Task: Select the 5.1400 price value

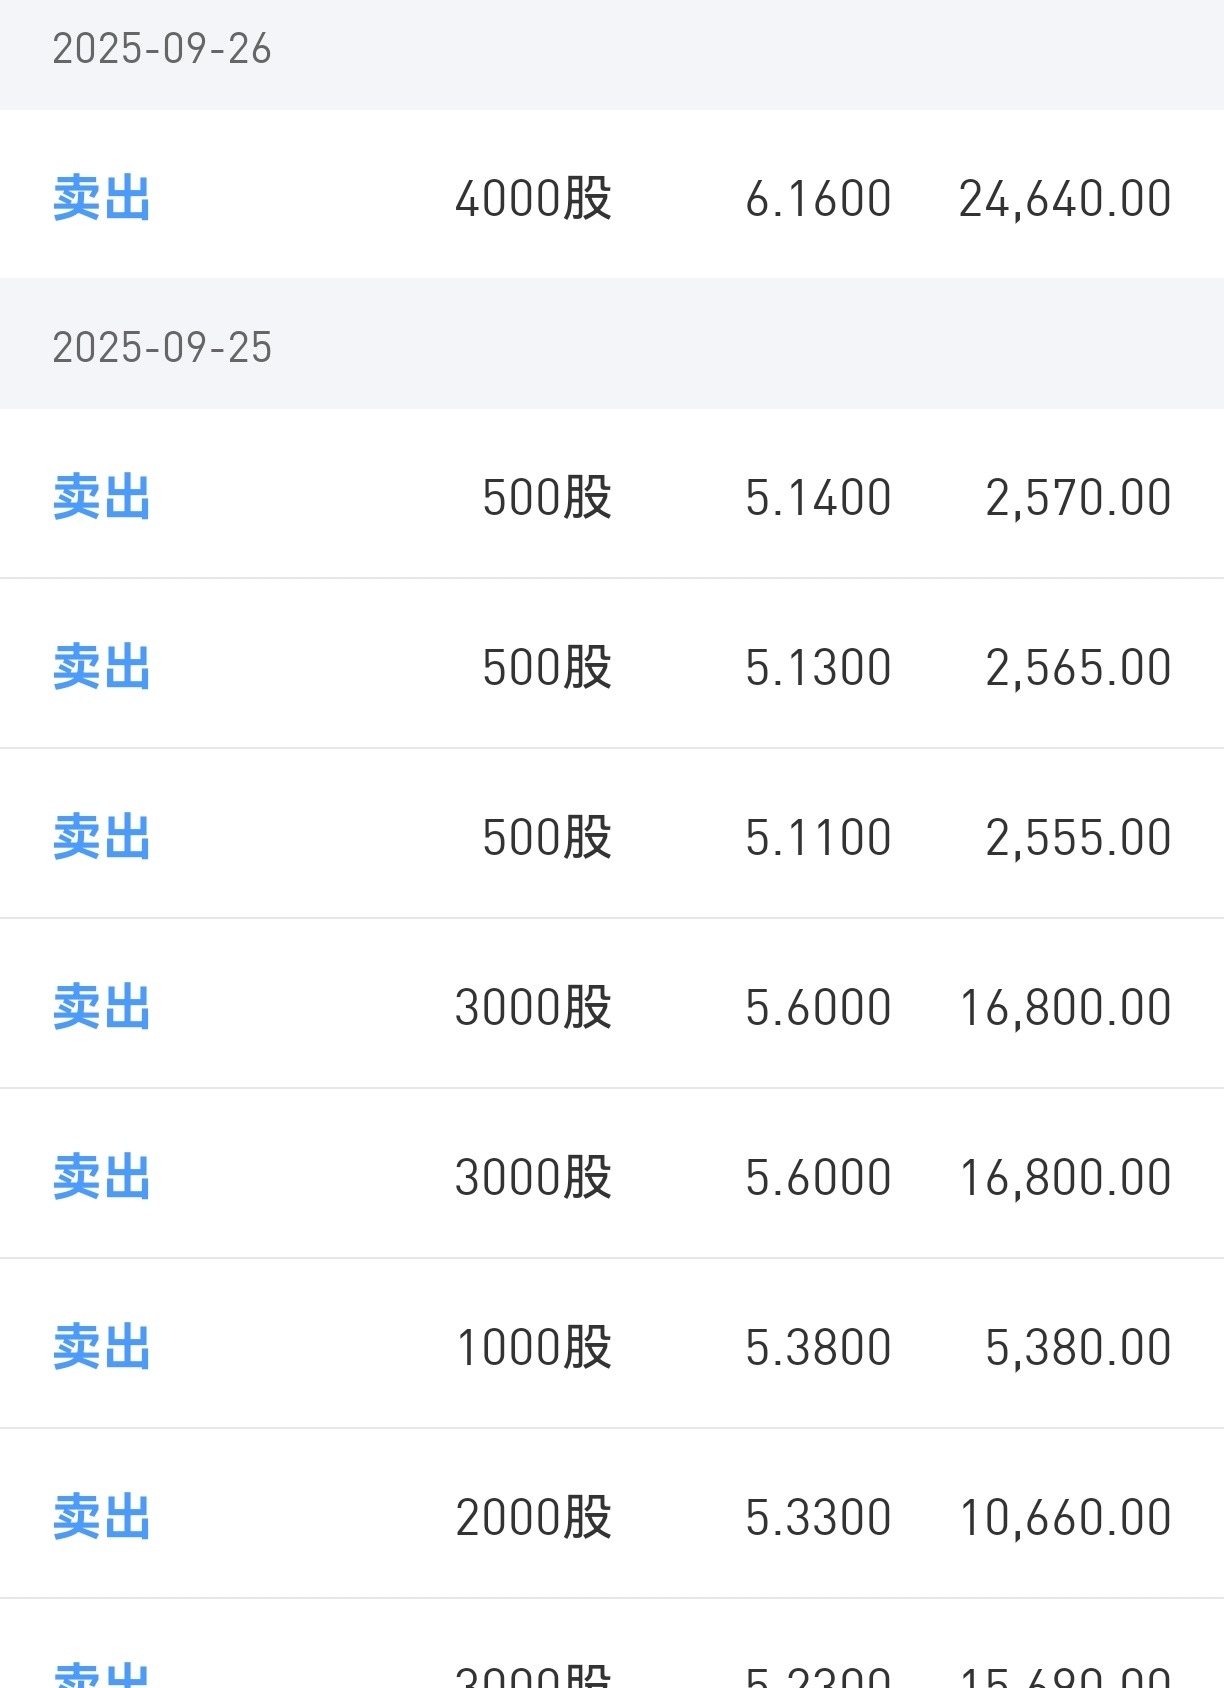Action: 818,497
